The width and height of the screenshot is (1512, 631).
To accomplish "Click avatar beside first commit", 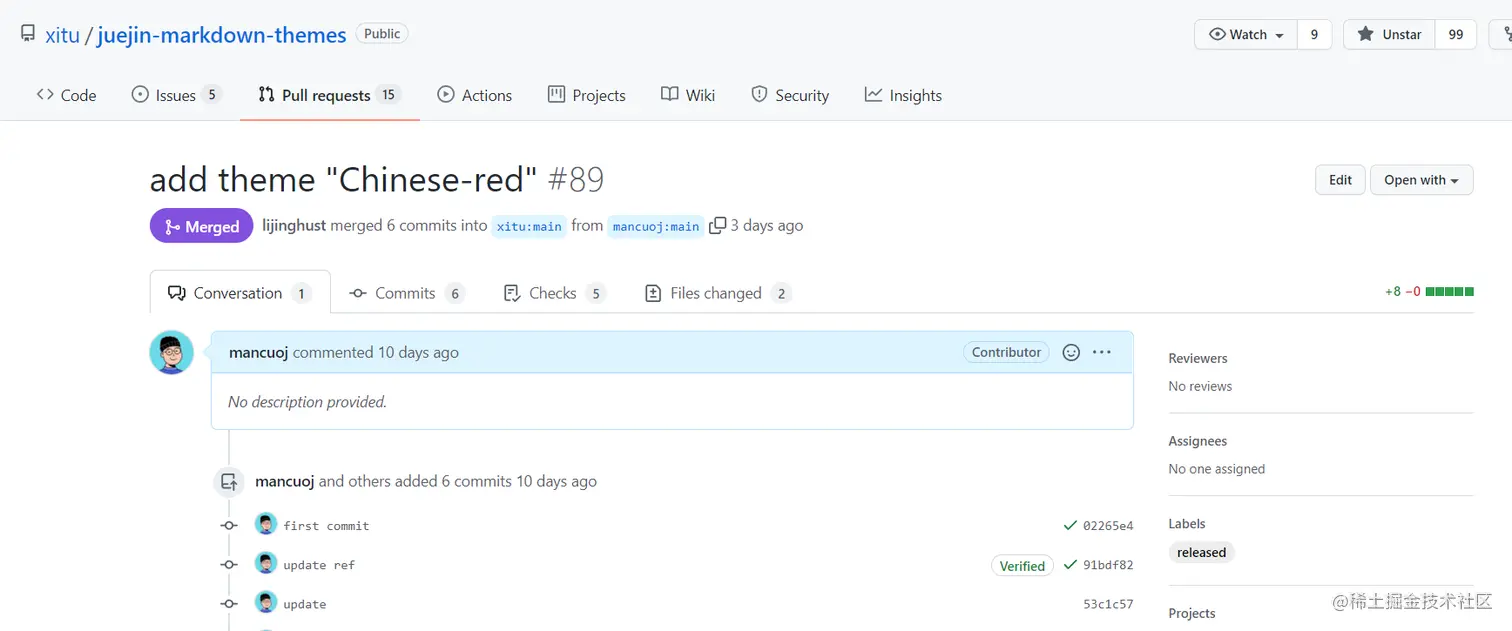I will pos(265,524).
